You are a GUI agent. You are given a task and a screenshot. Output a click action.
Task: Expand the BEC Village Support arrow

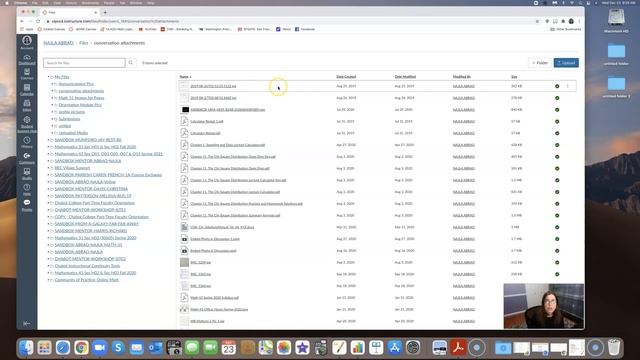pos(48,168)
